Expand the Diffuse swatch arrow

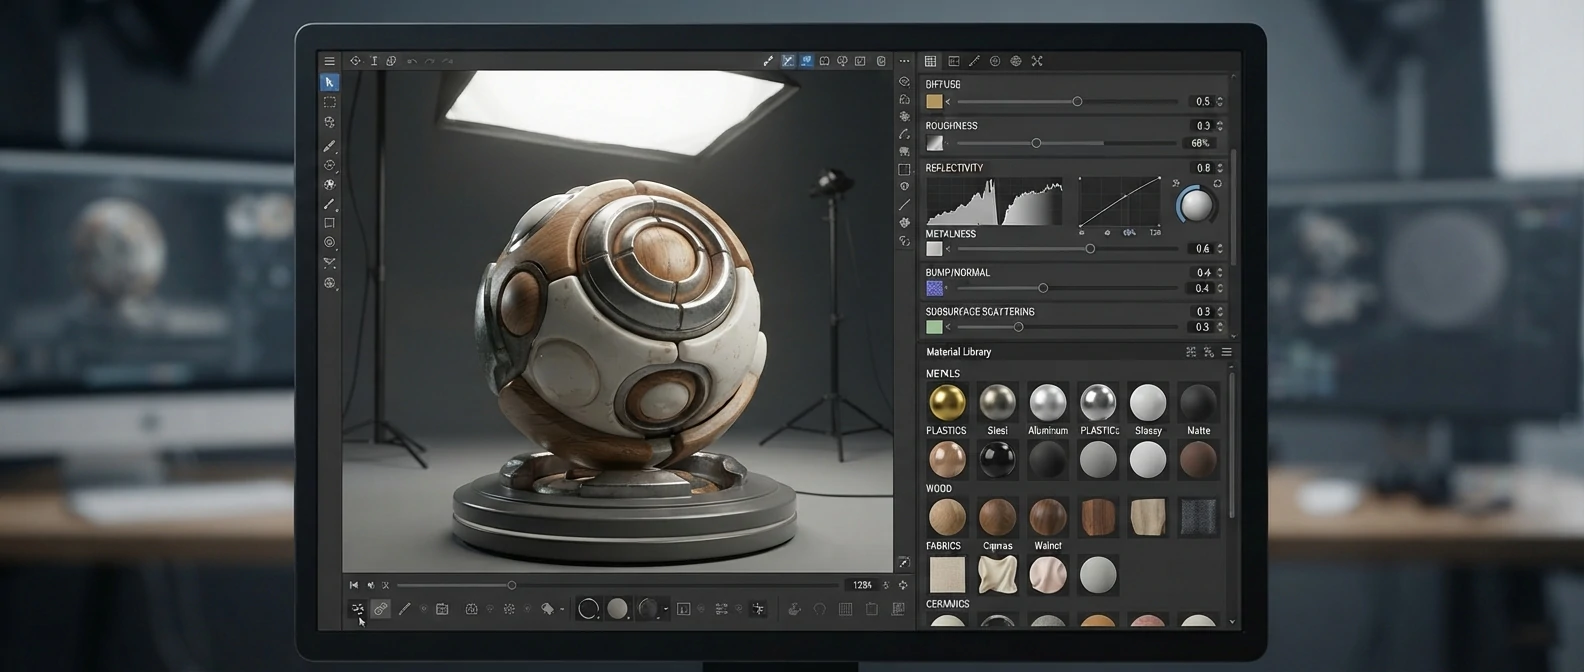948,102
